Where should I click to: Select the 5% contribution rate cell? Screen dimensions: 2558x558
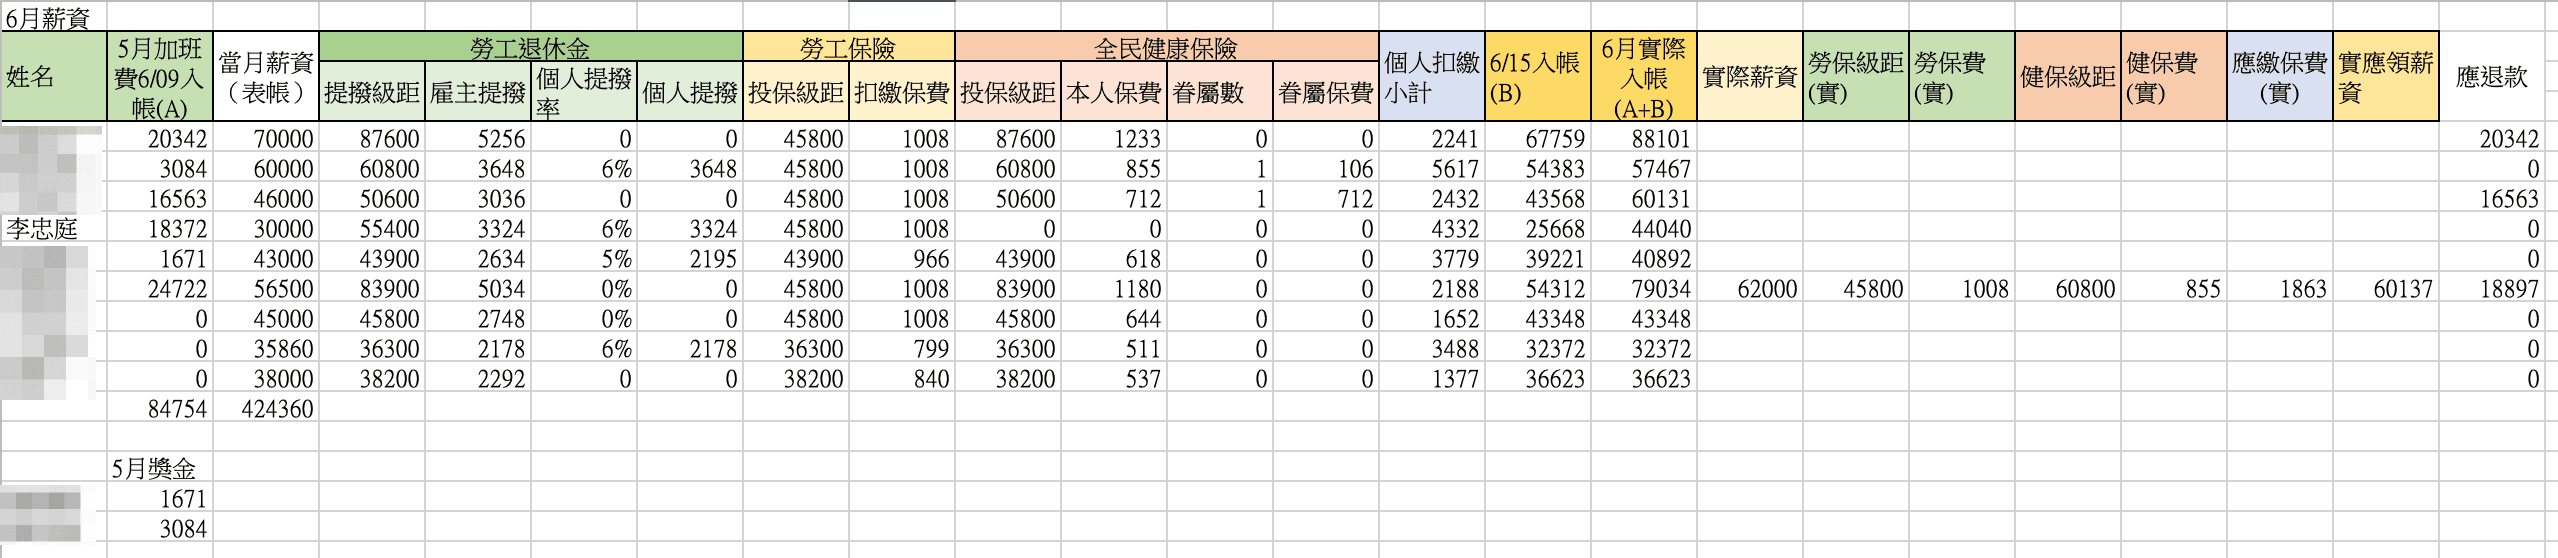pos(584,259)
